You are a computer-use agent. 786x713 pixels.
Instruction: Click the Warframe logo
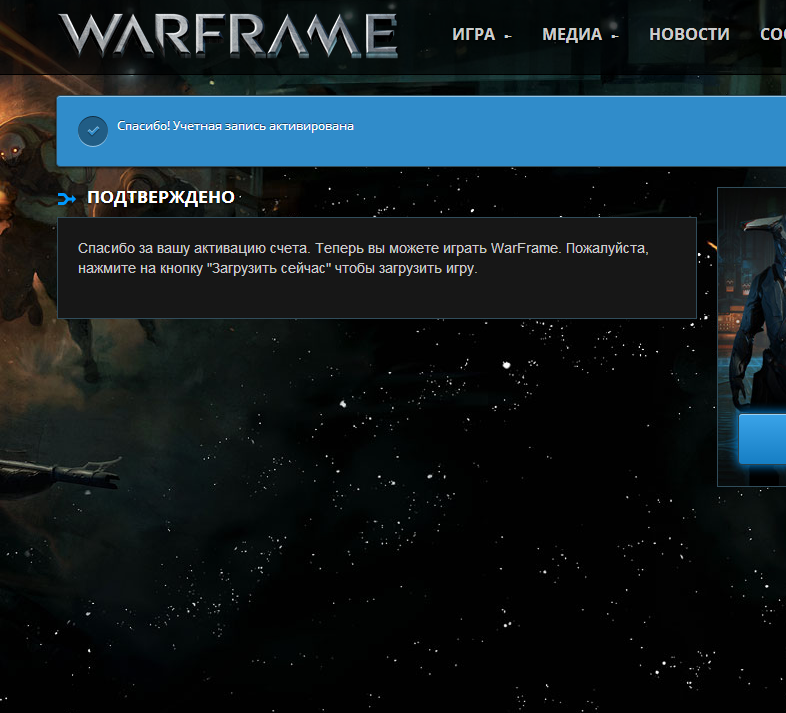click(x=228, y=35)
